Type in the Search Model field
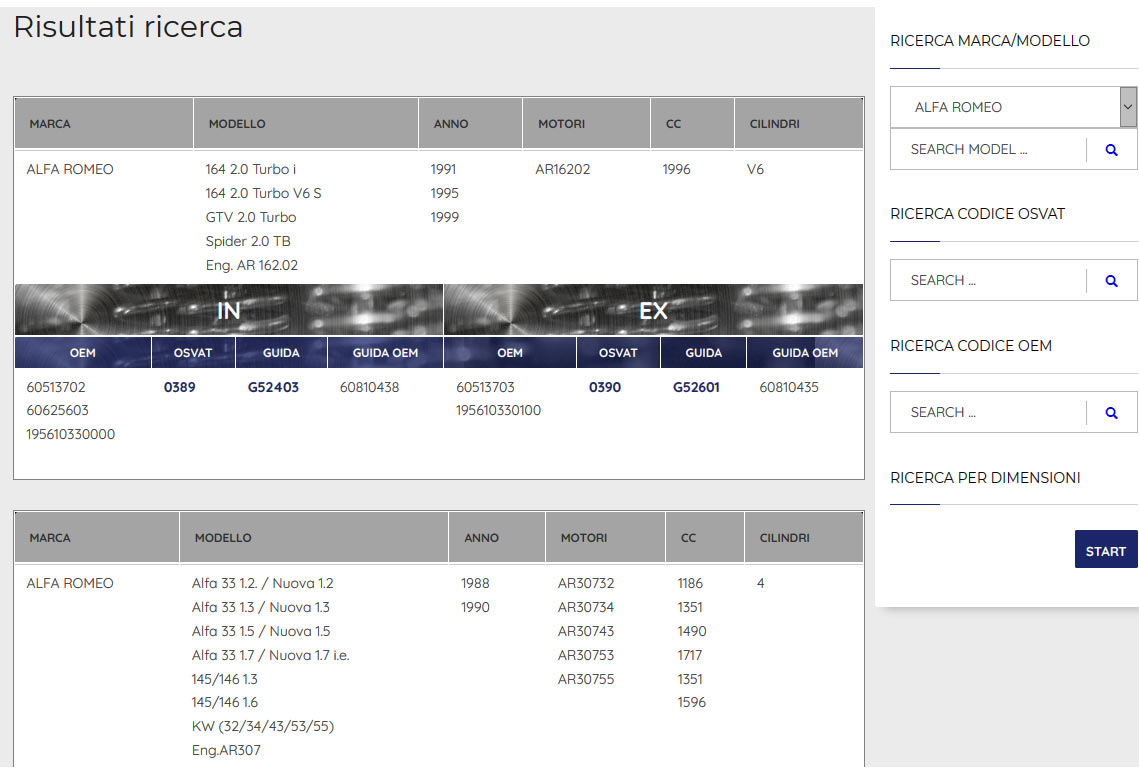Viewport: 1139px width, 770px height. point(987,149)
